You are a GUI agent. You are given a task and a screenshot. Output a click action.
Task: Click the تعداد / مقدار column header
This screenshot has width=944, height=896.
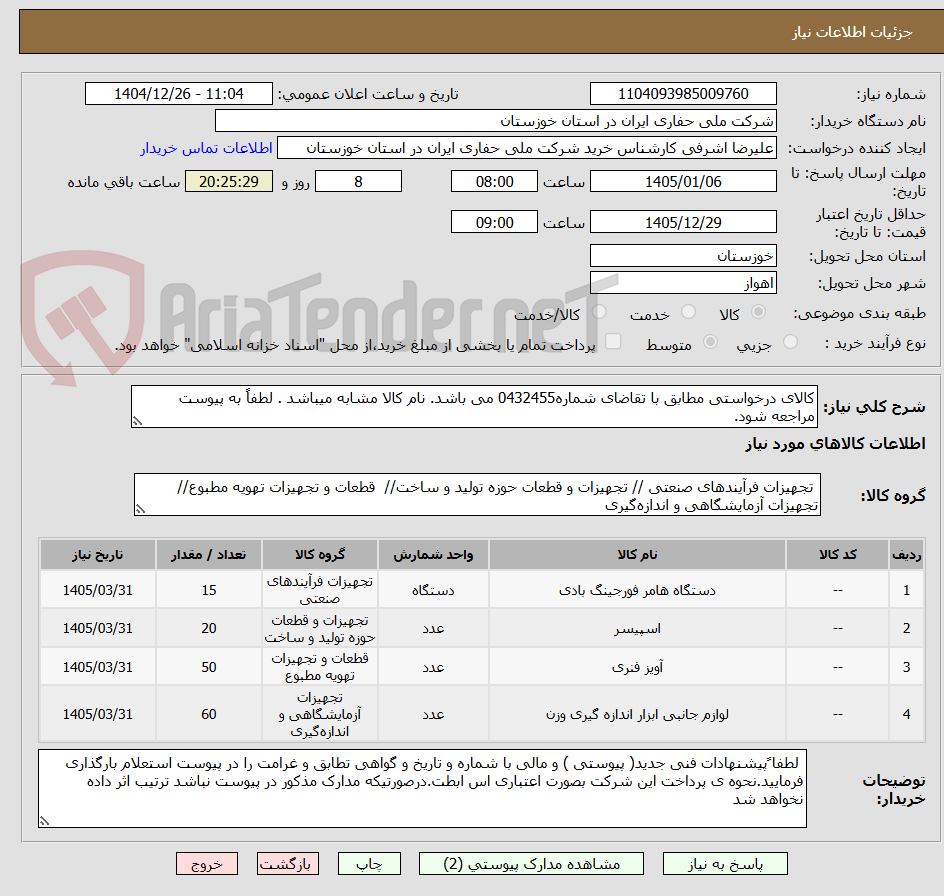(x=208, y=555)
